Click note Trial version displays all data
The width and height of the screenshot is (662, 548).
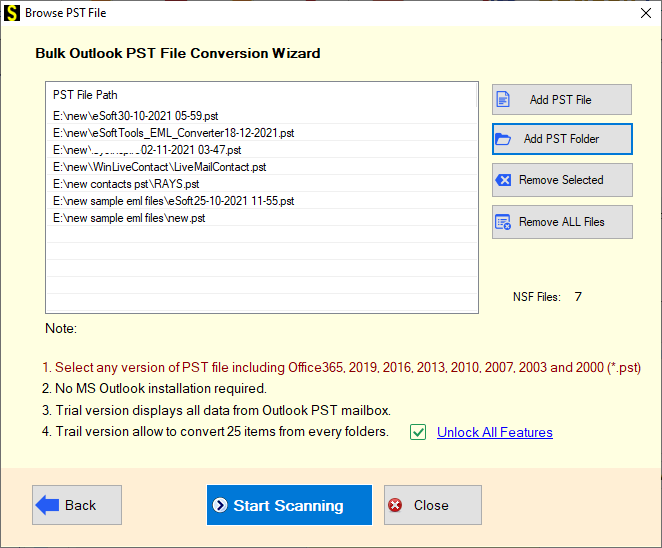(216, 410)
